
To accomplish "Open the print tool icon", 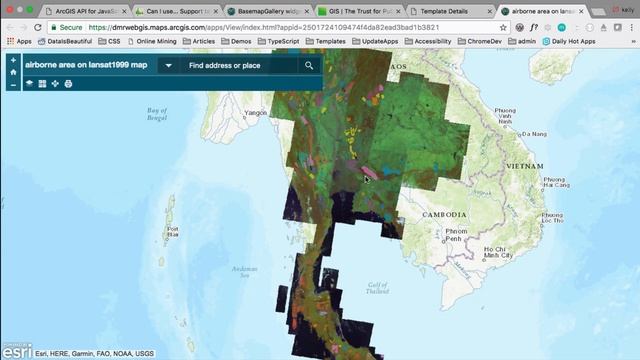I will tap(68, 84).
